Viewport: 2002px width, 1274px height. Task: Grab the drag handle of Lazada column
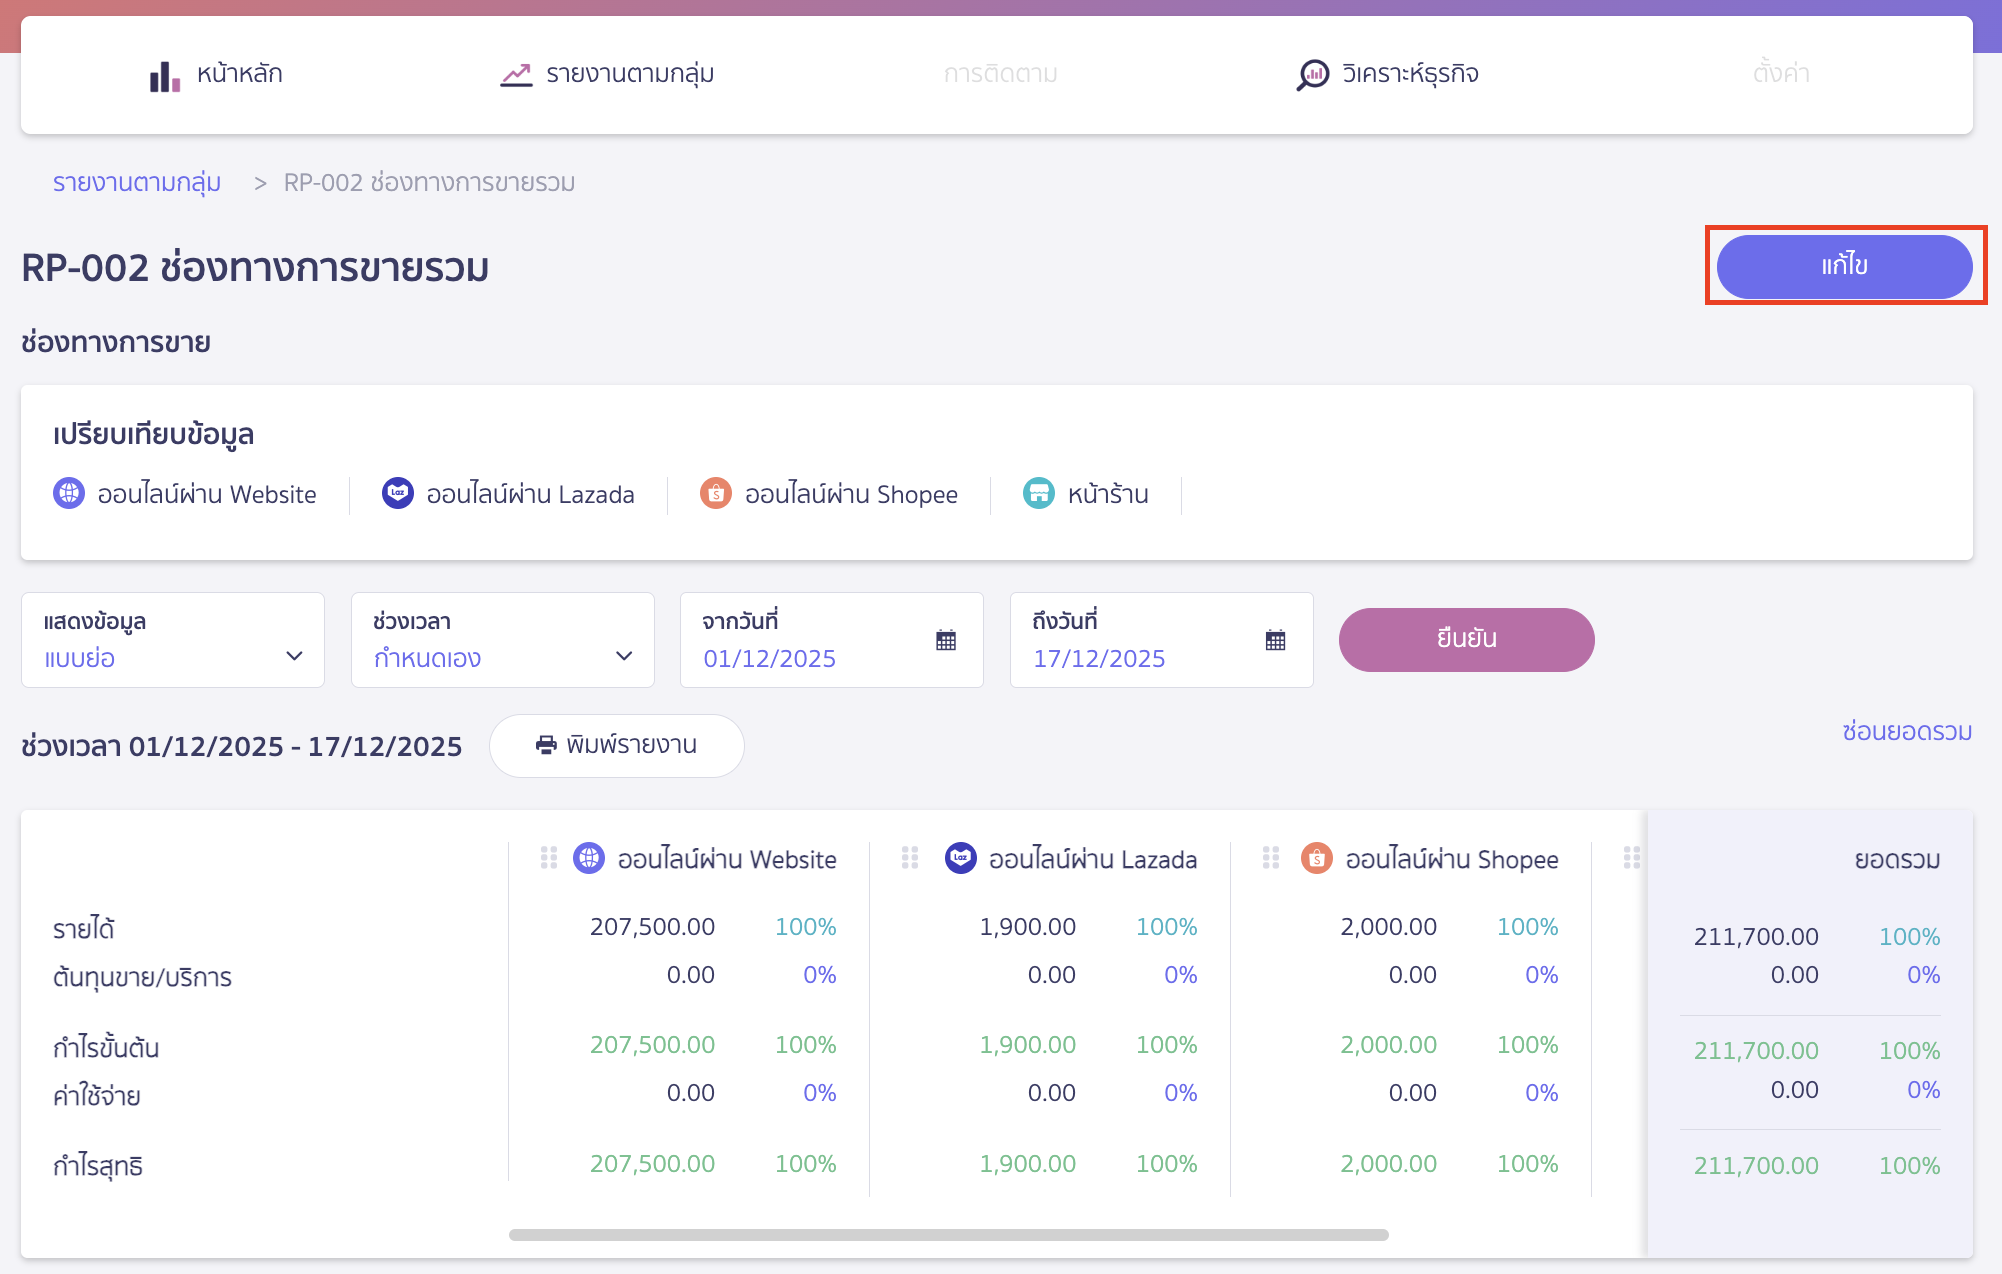[910, 858]
